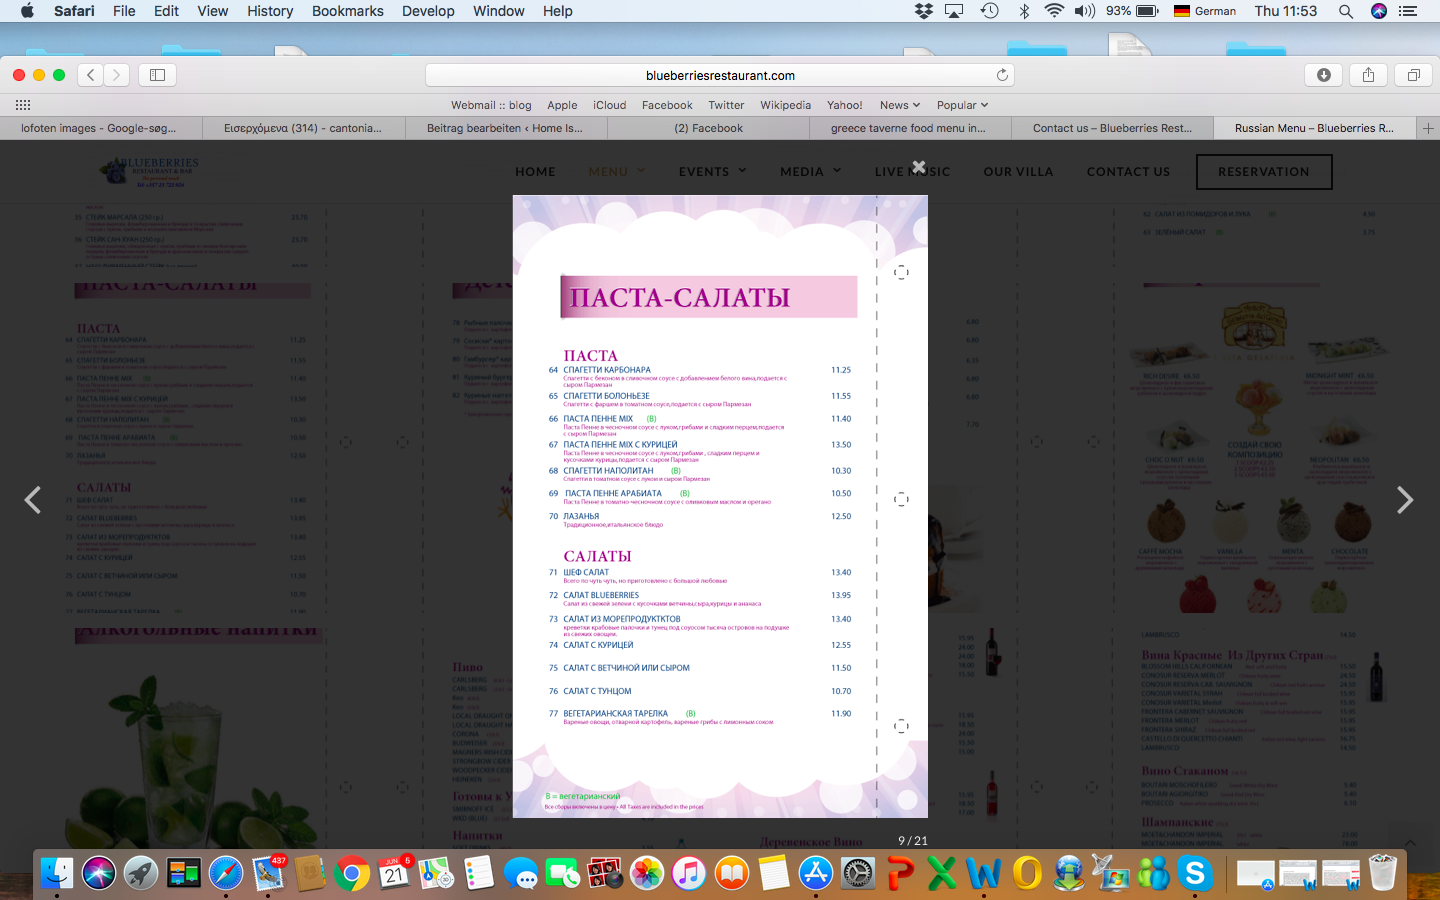Viewport: 1440px width, 900px height.
Task: Open Mail with 437 badge
Action: click(x=268, y=873)
